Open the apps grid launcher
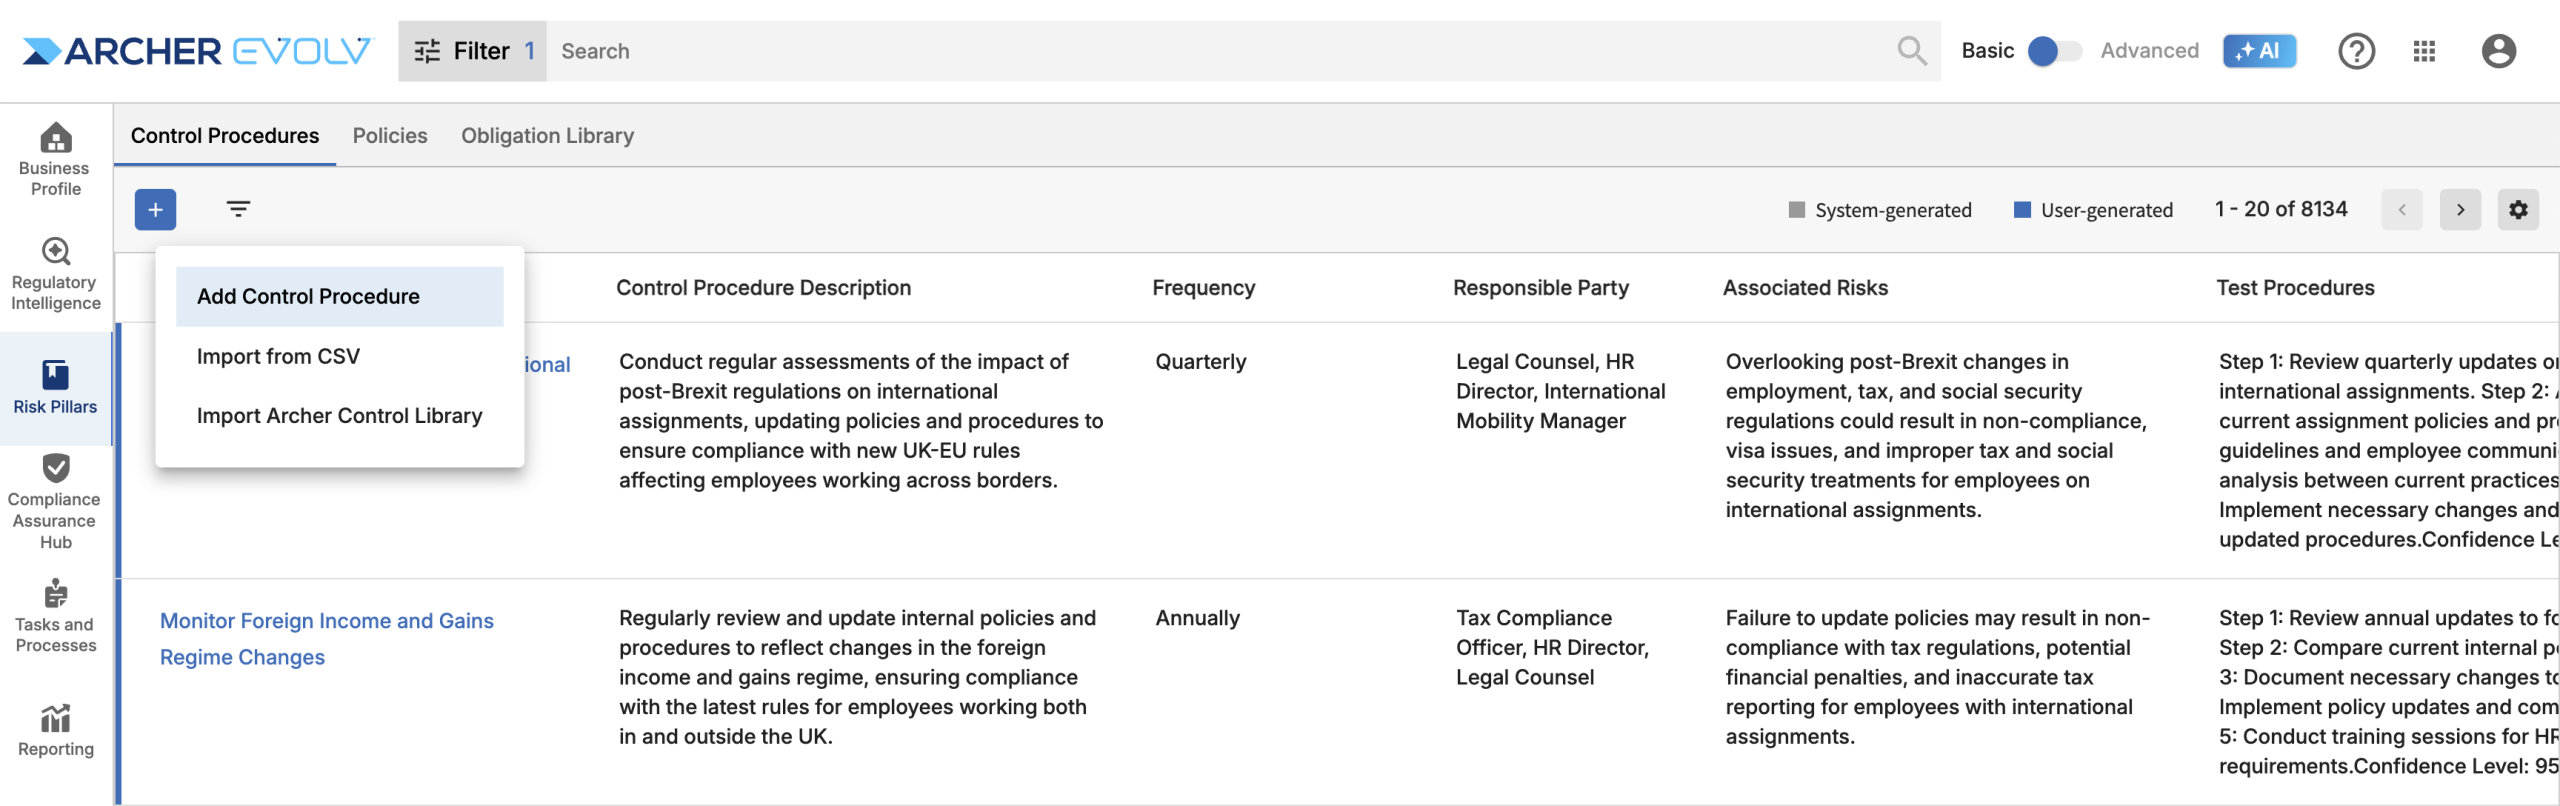 (2424, 51)
